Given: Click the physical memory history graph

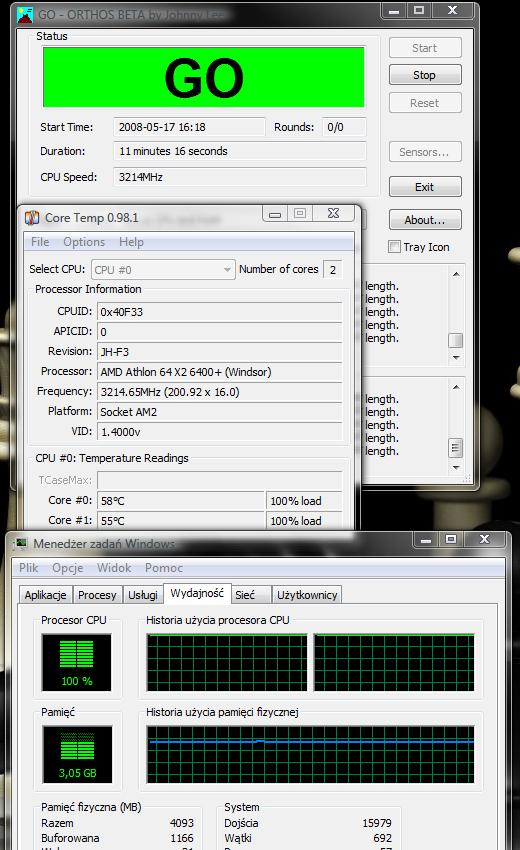Looking at the screenshot, I should (x=310, y=755).
